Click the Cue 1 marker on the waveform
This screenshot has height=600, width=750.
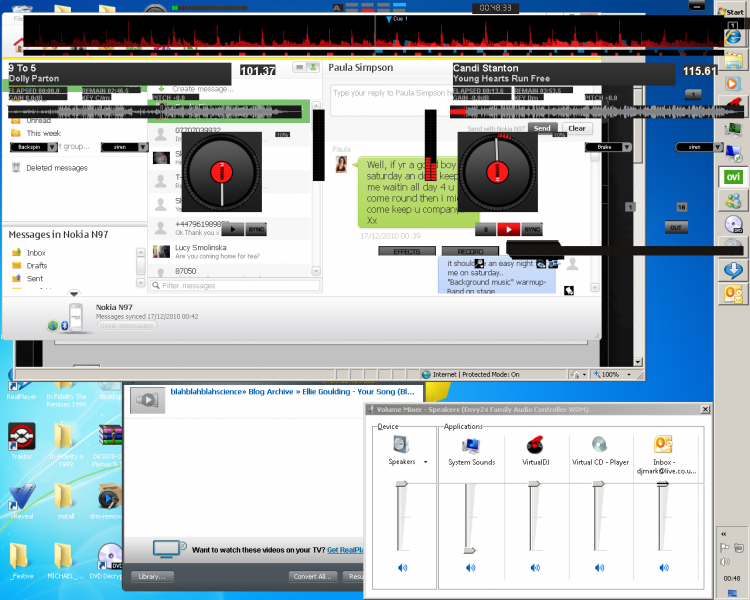pos(389,19)
